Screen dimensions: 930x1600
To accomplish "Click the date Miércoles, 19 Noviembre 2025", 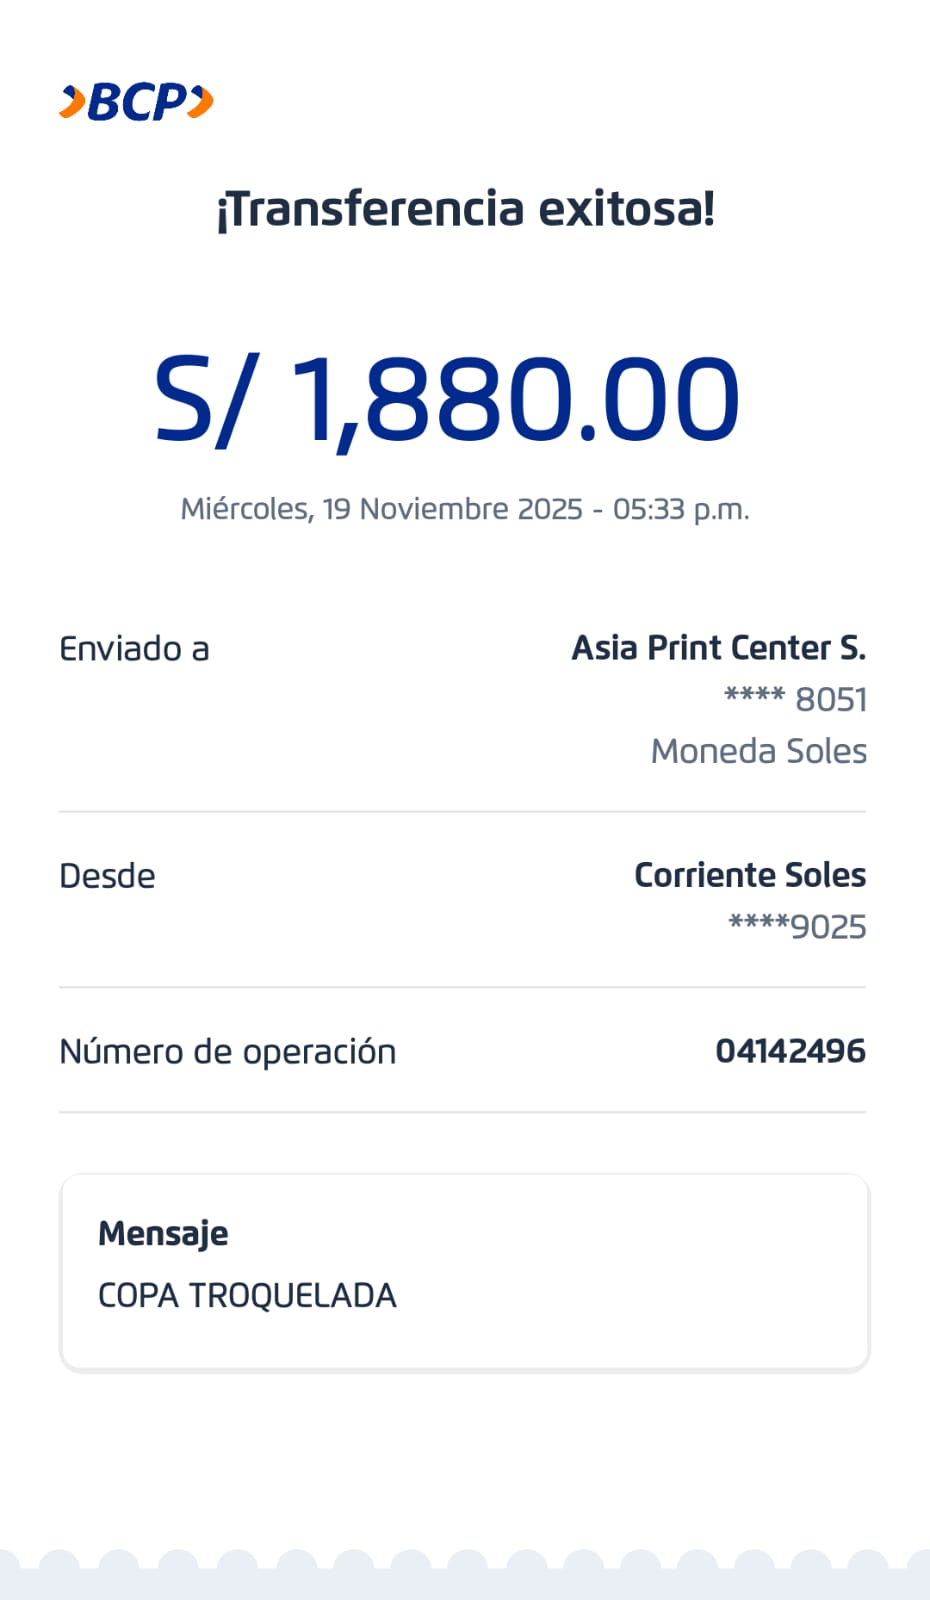I will coord(381,509).
